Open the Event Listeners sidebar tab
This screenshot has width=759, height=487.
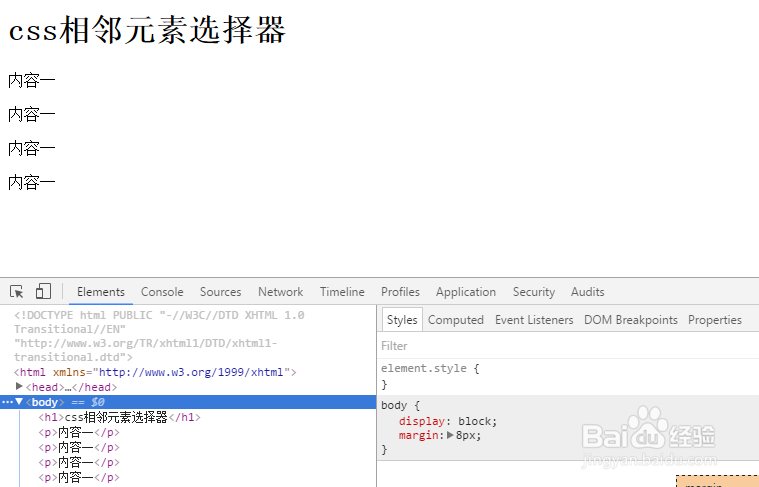click(x=534, y=320)
